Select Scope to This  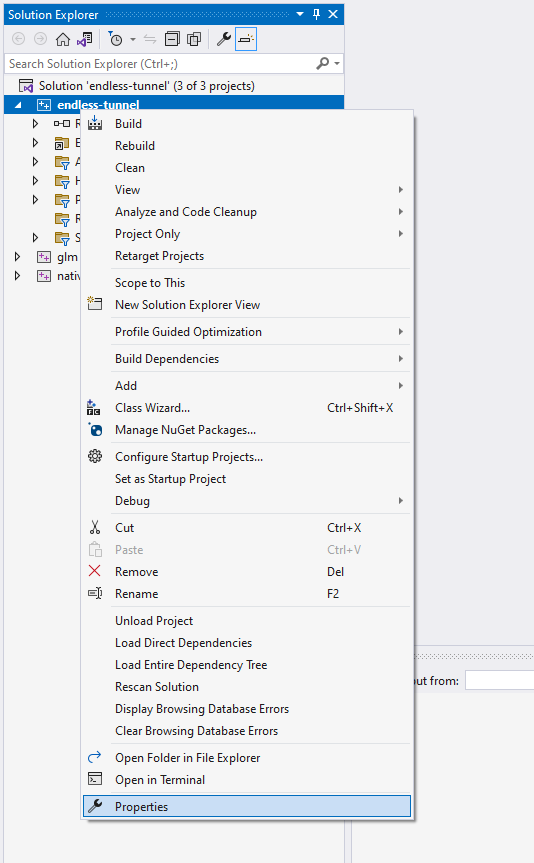click(247, 283)
